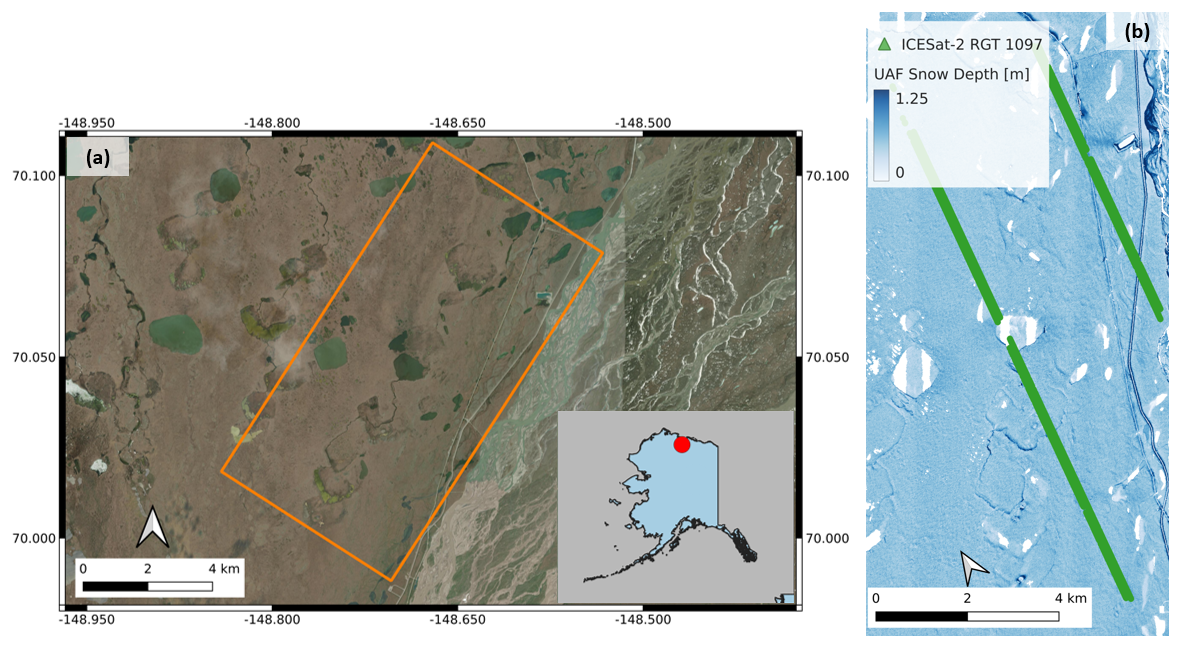This screenshot has width=1181, height=648.
Task: Click the northern corner of the orange rectangle
Action: coord(432,143)
